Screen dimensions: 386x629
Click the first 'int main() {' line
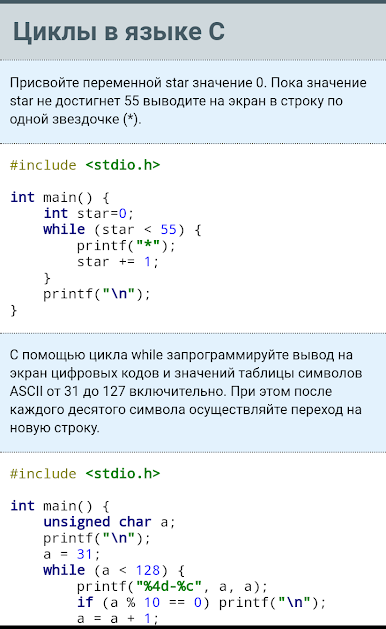(x=59, y=197)
